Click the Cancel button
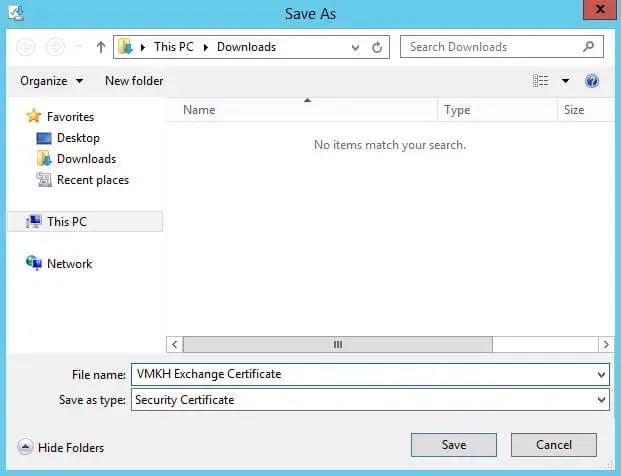Image resolution: width=621 pixels, height=476 pixels. point(554,445)
